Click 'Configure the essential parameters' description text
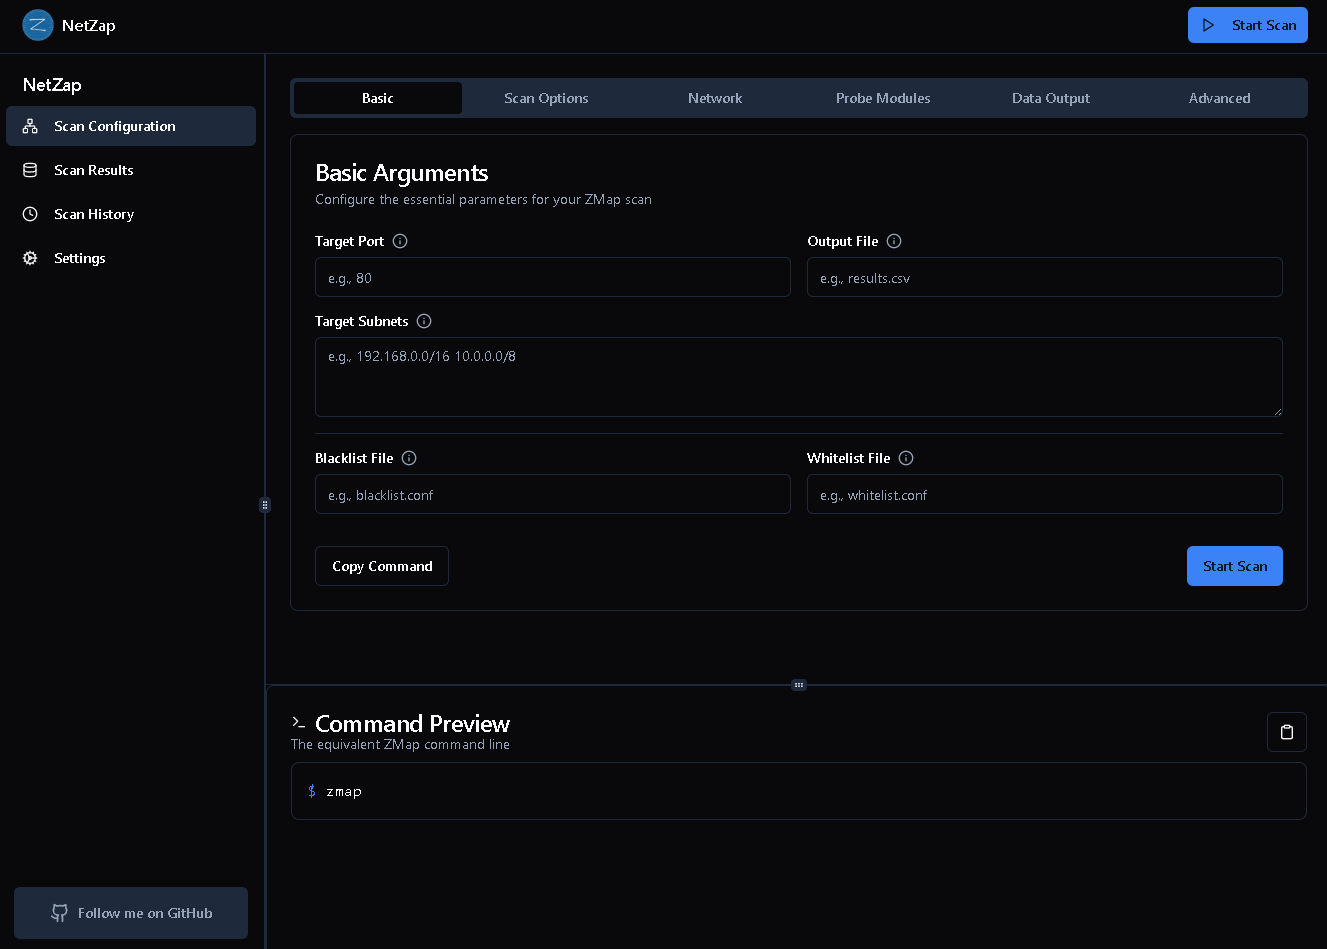Image resolution: width=1327 pixels, height=949 pixels. coord(483,199)
